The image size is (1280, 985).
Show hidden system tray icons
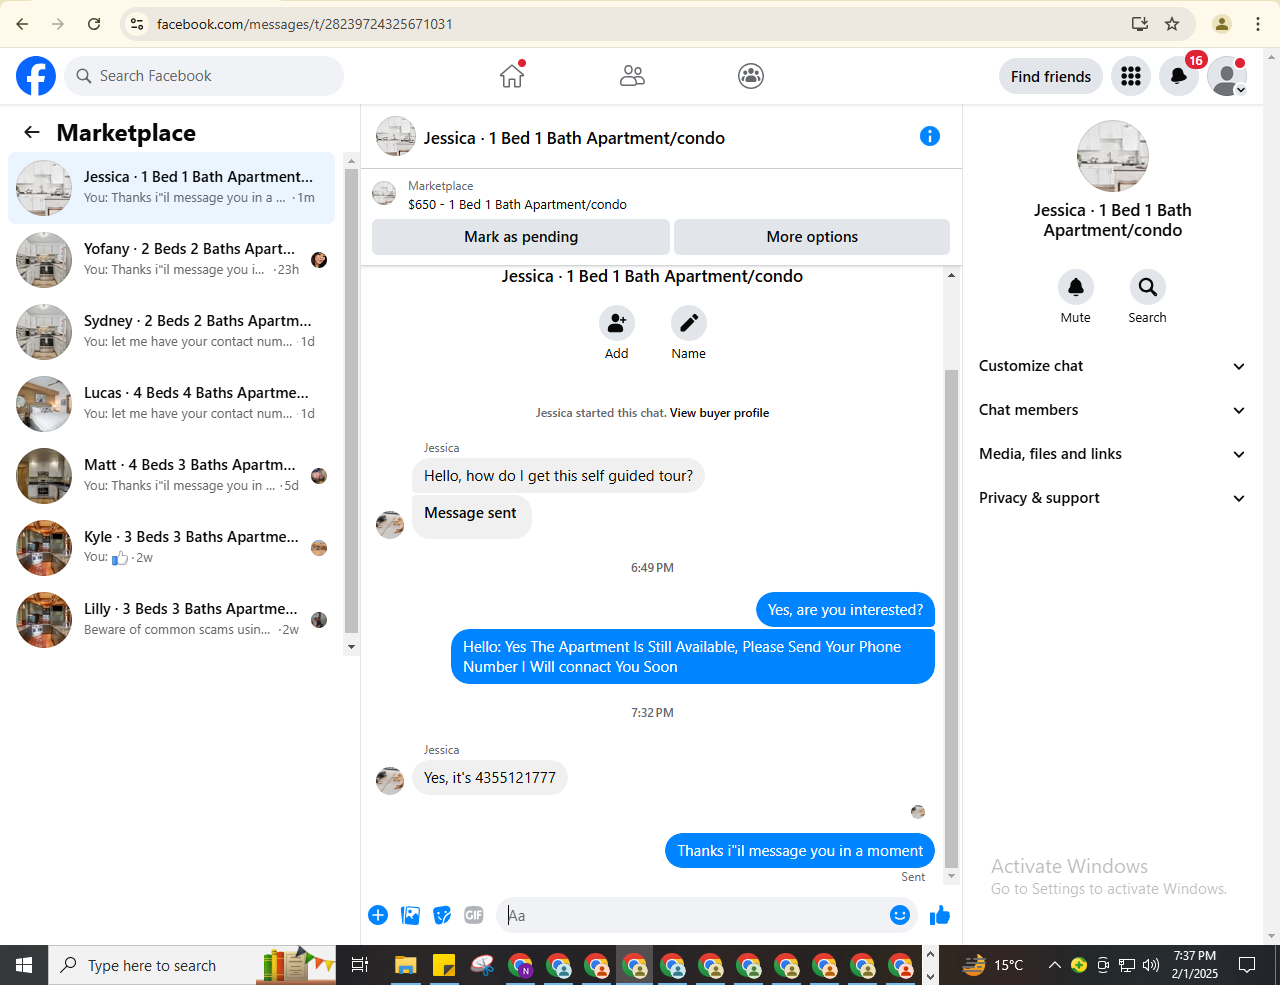pos(1054,965)
